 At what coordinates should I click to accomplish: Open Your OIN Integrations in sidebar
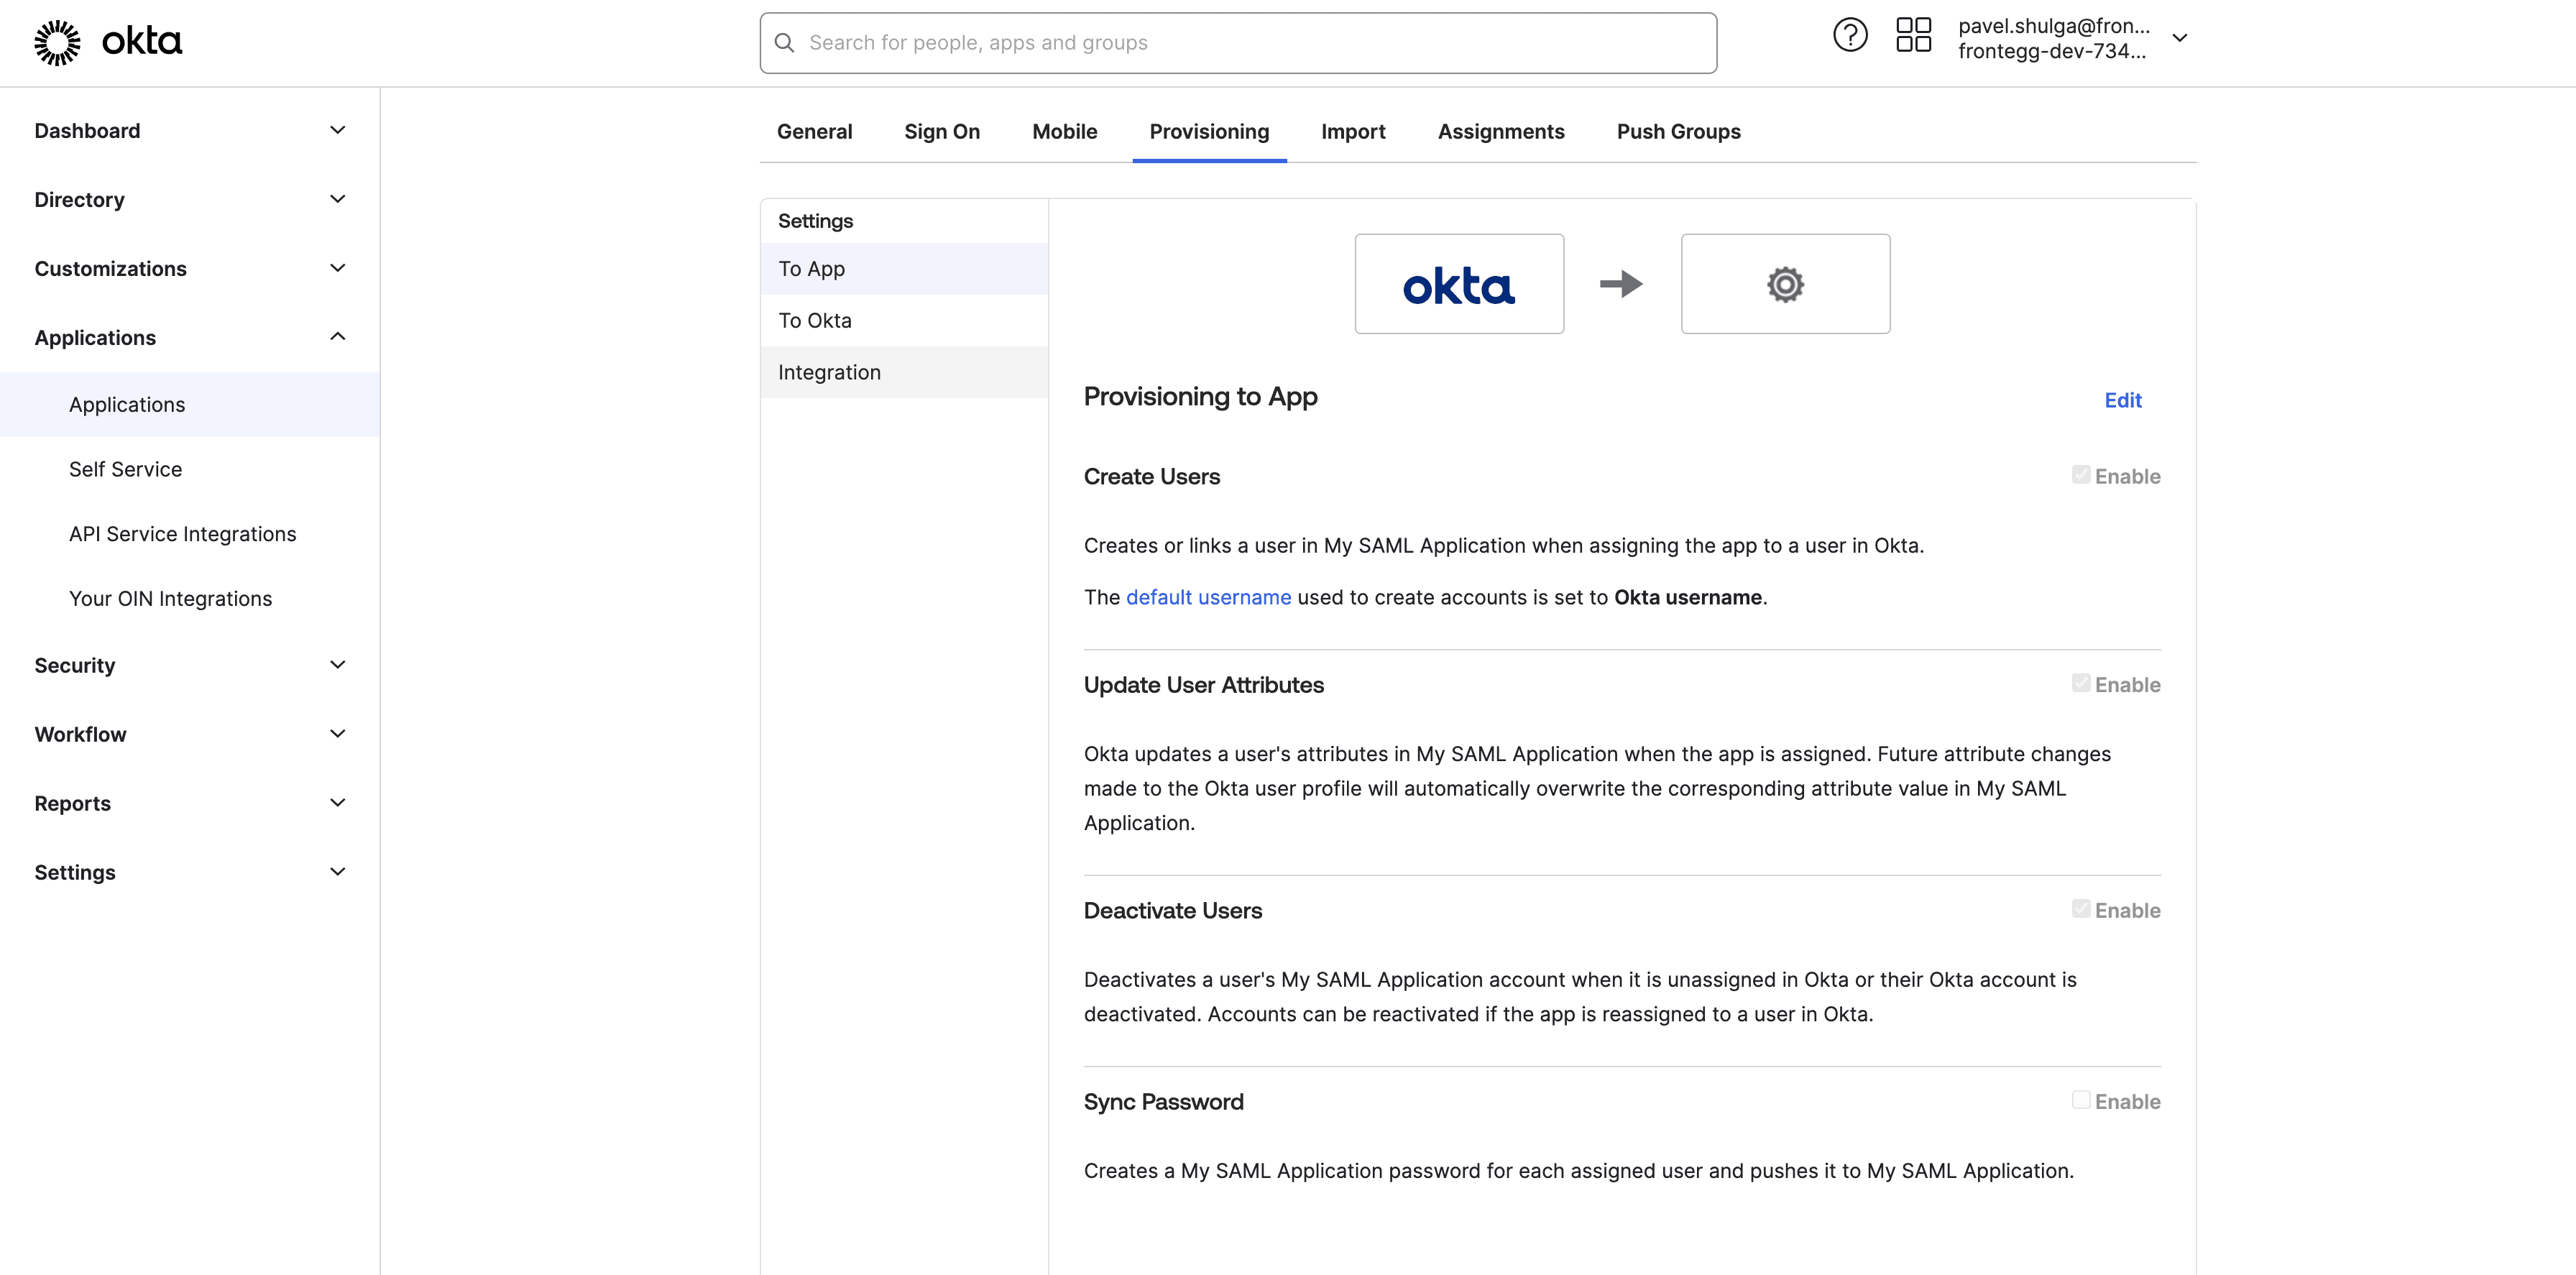point(190,599)
